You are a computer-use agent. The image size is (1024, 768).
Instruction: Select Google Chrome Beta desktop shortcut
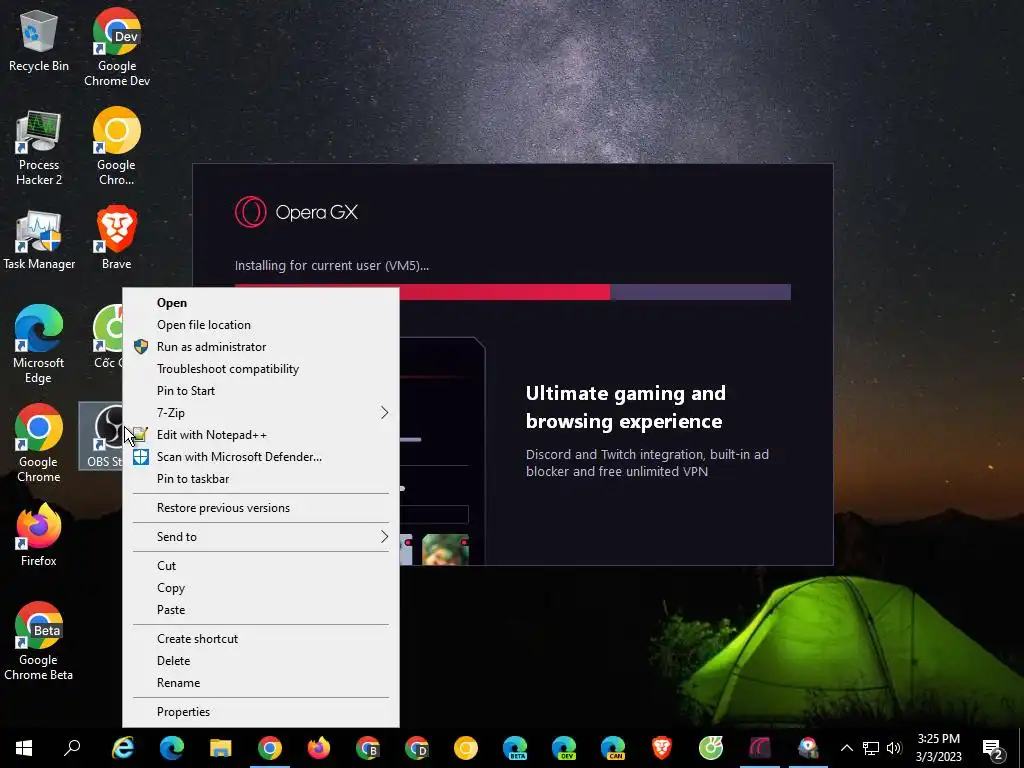pyautogui.click(x=39, y=641)
